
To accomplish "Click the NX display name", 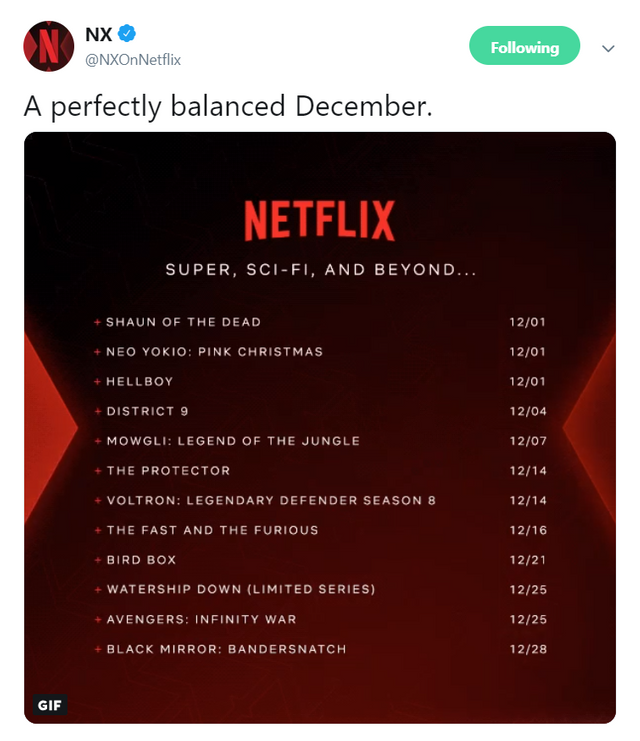I will point(99,33).
